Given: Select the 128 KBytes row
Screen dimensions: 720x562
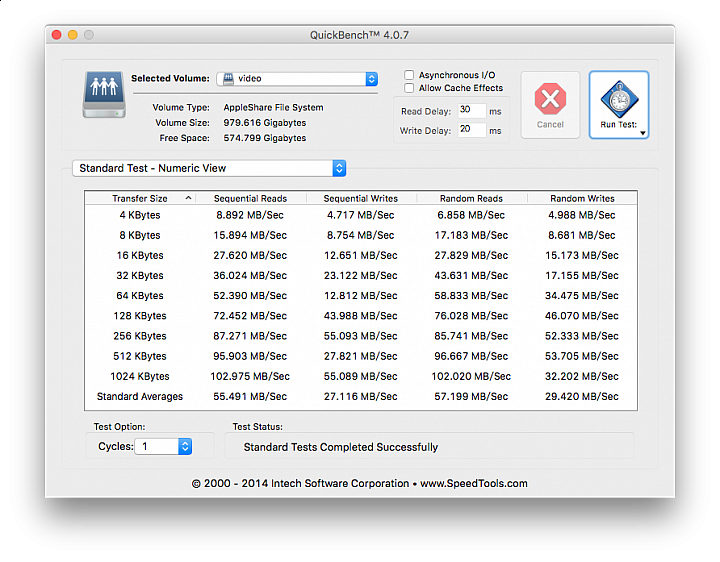Looking at the screenshot, I should (x=361, y=316).
